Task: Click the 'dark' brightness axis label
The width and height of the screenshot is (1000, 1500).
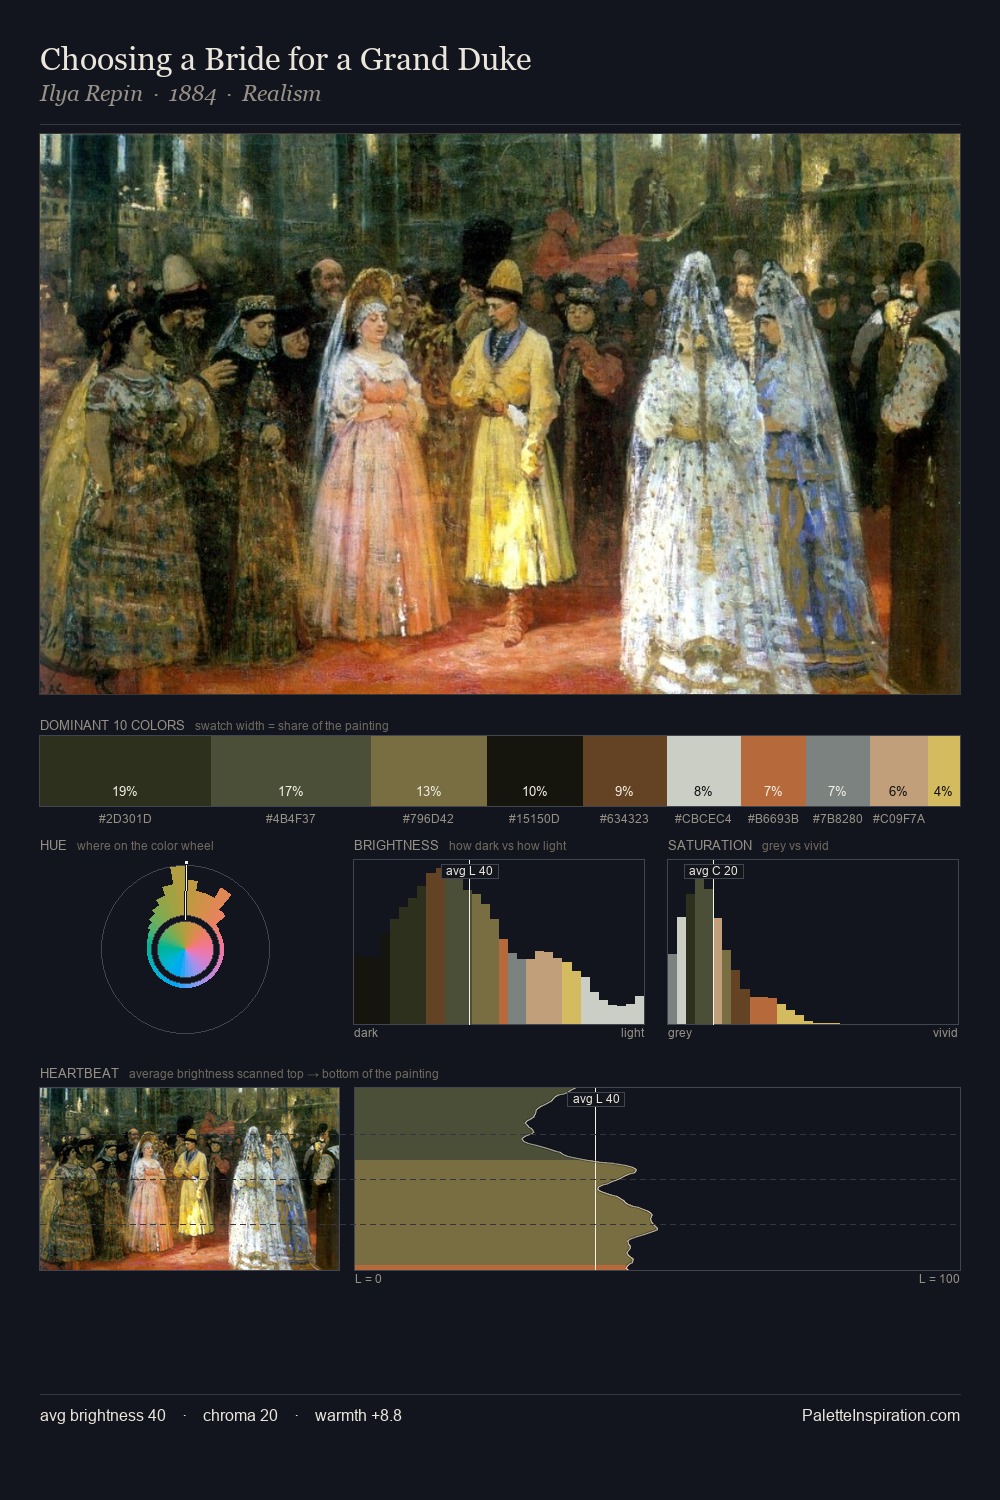Action: tap(366, 1033)
